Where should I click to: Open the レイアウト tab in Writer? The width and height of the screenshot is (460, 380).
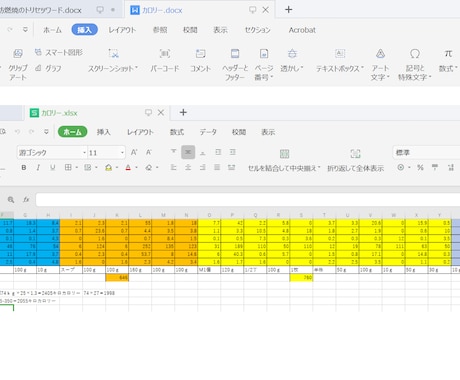[x=122, y=30]
